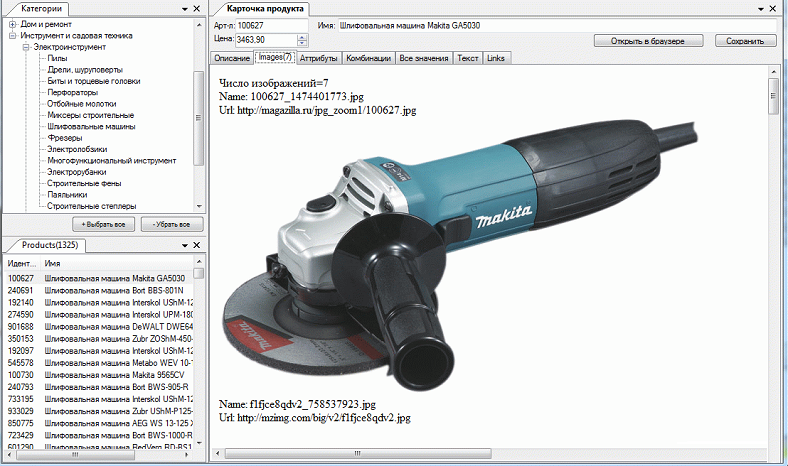Switch to the Images(7) tab

[x=275, y=57]
